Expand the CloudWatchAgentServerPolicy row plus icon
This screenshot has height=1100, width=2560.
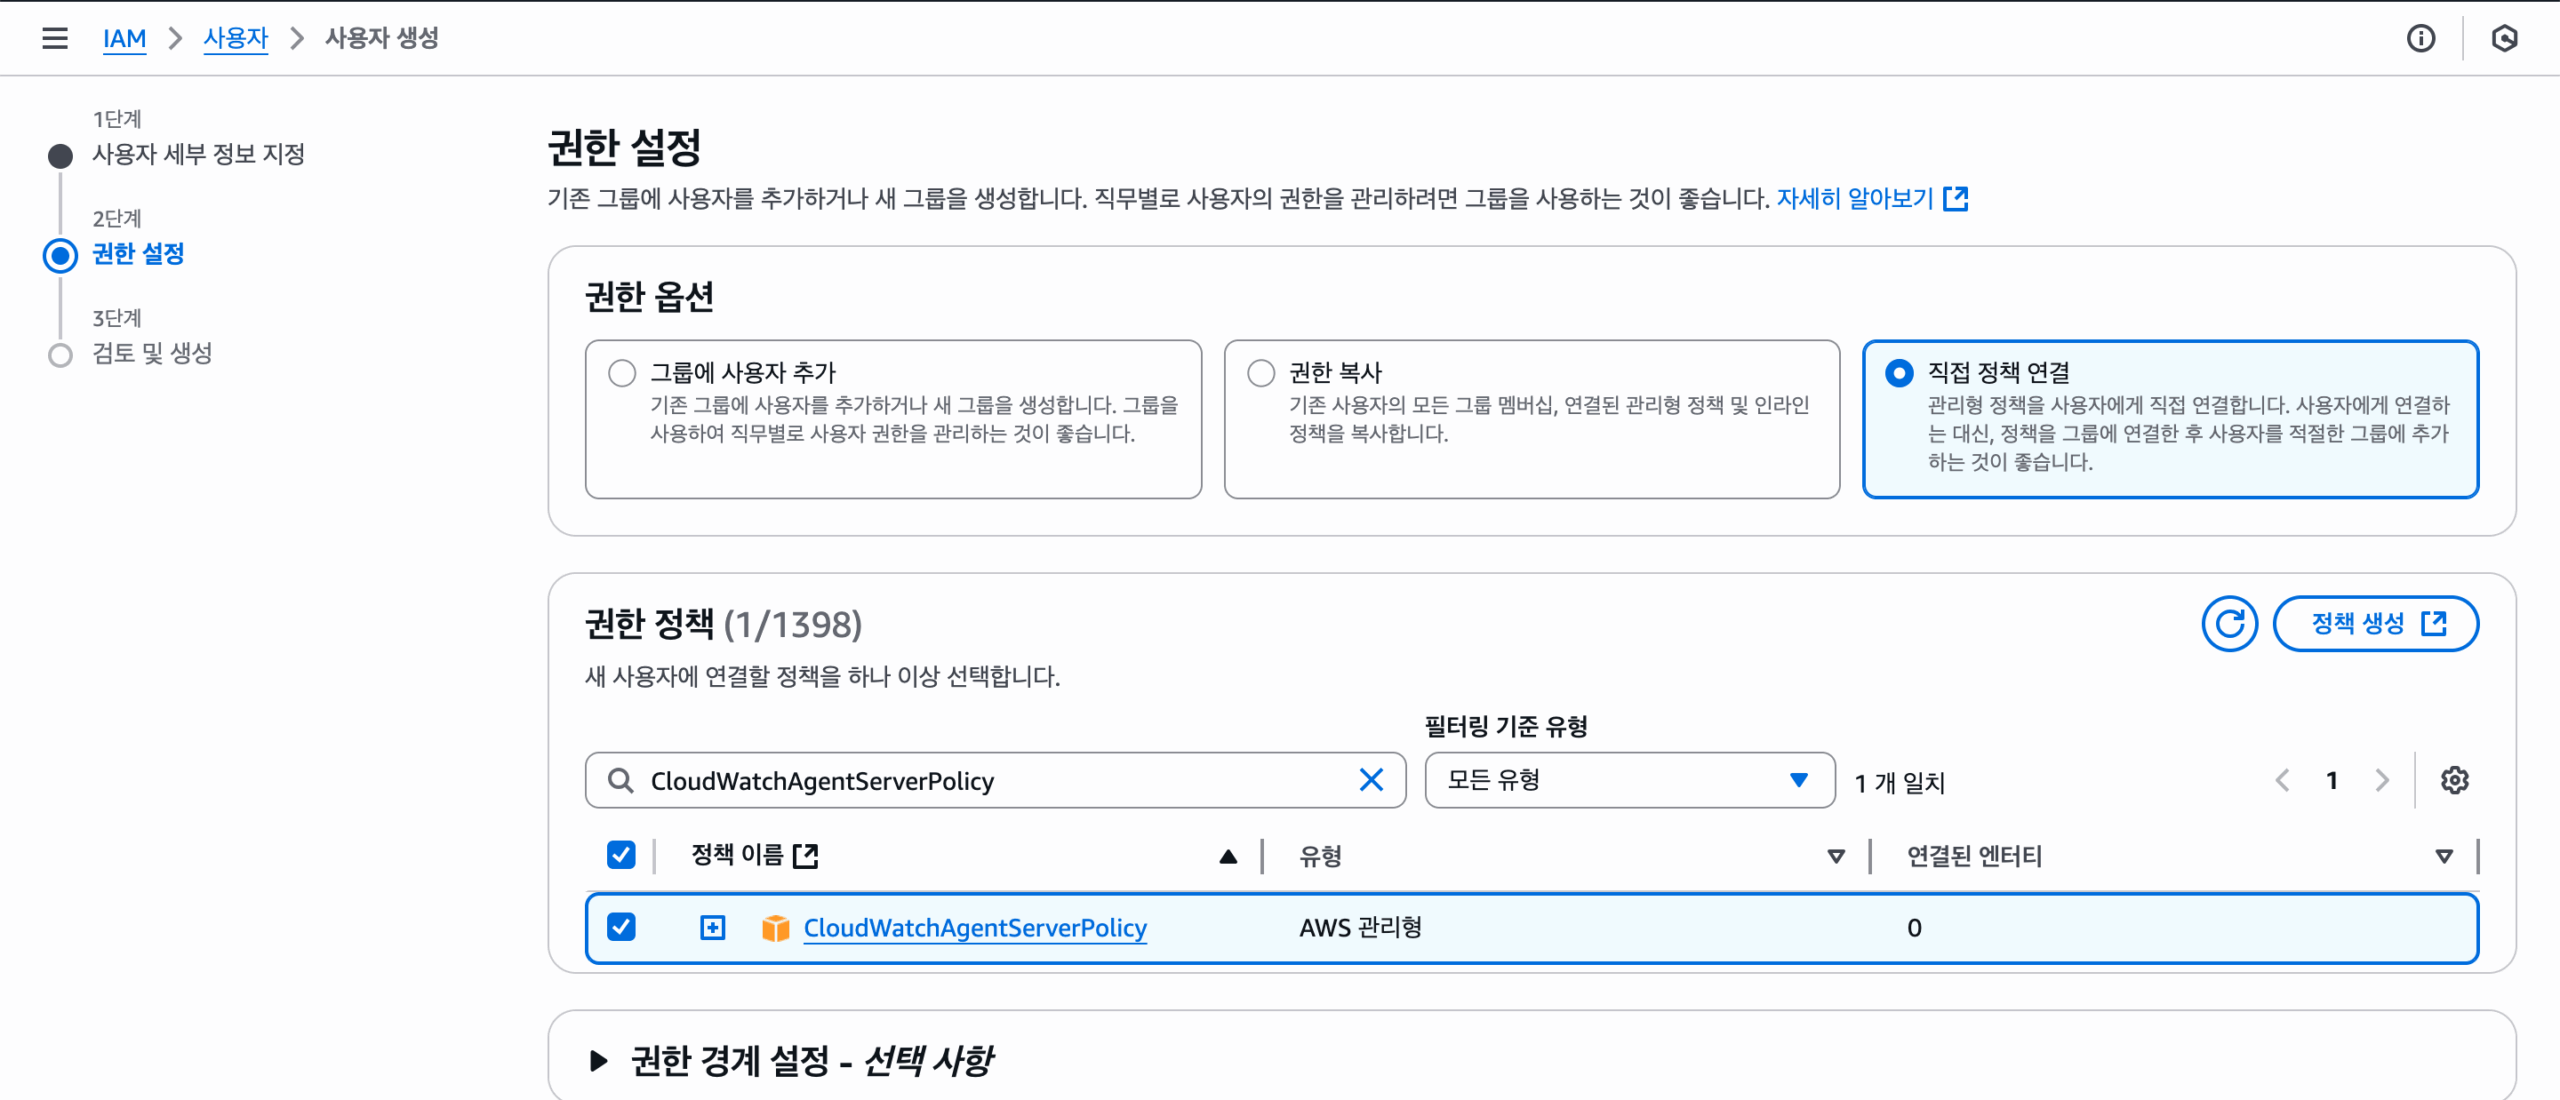(x=712, y=928)
